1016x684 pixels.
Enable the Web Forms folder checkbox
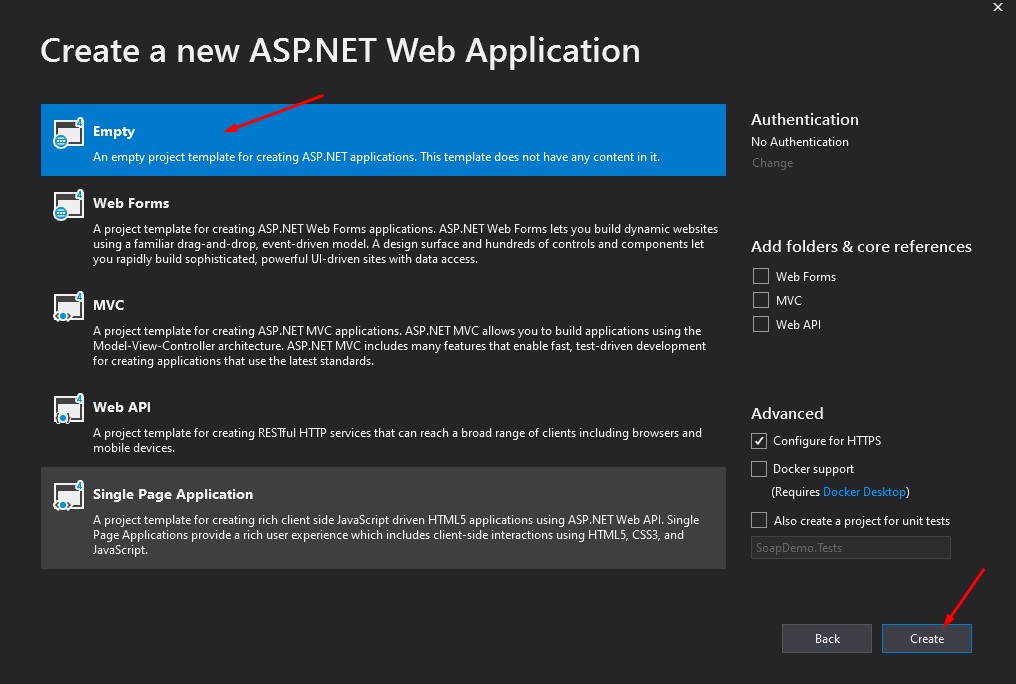[x=760, y=276]
